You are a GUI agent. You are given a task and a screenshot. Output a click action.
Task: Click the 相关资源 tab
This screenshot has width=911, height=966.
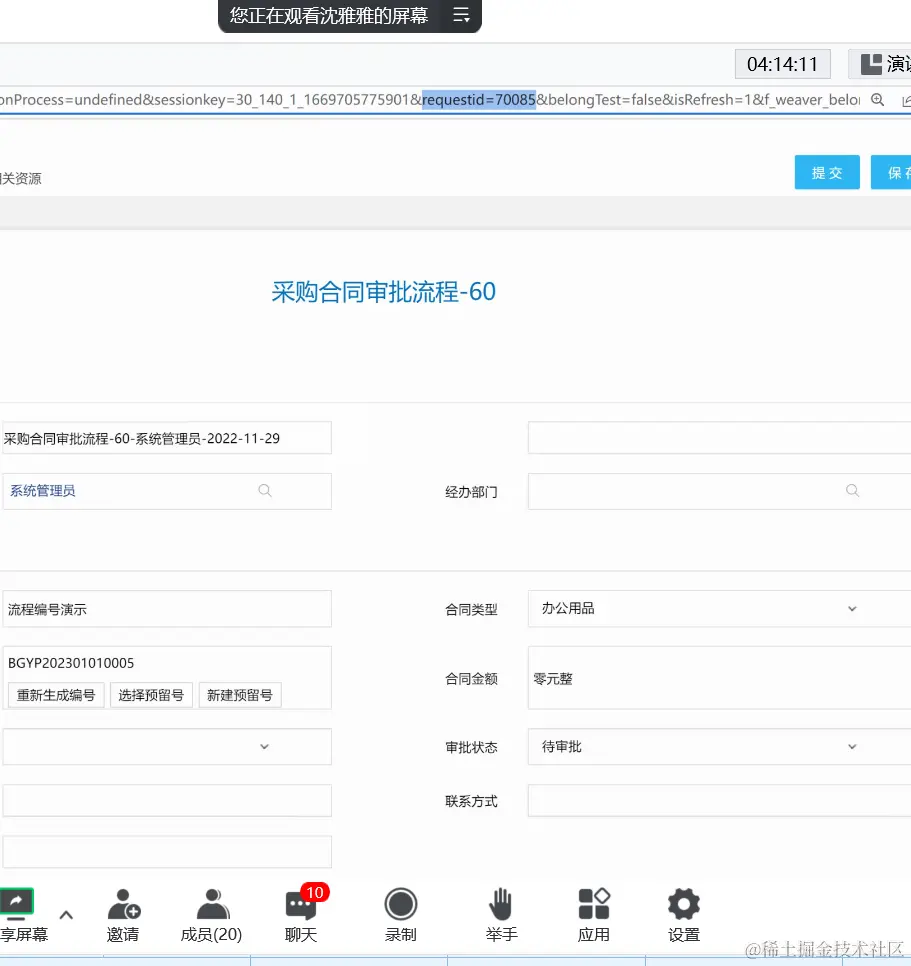[x=20, y=179]
